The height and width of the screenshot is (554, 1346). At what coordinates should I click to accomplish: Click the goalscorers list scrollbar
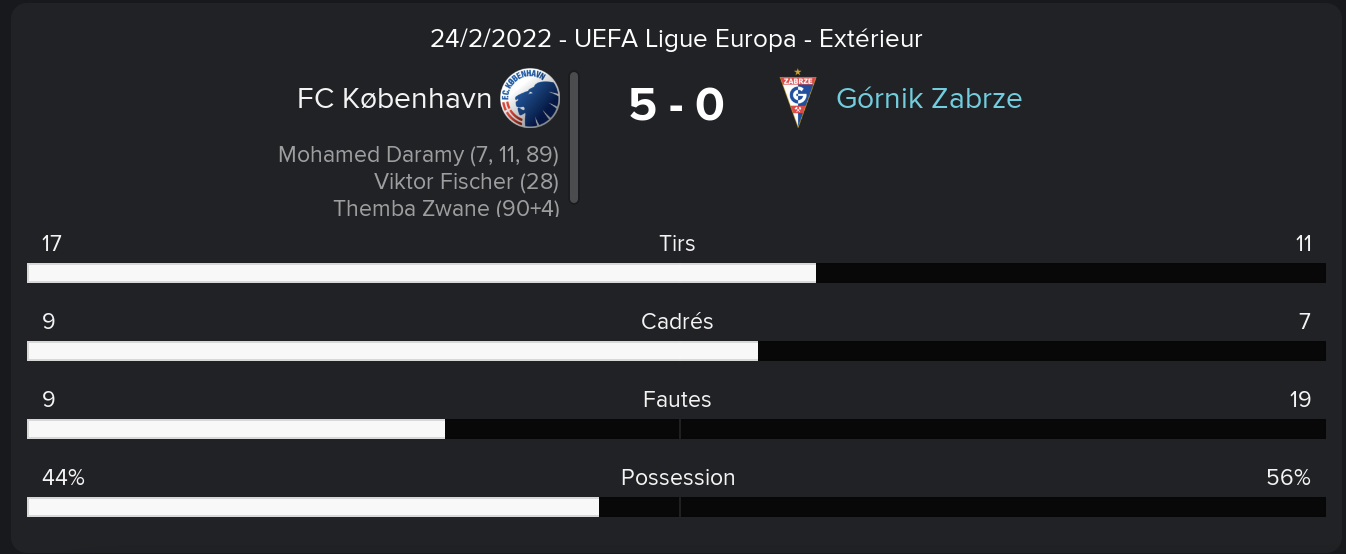(x=574, y=137)
